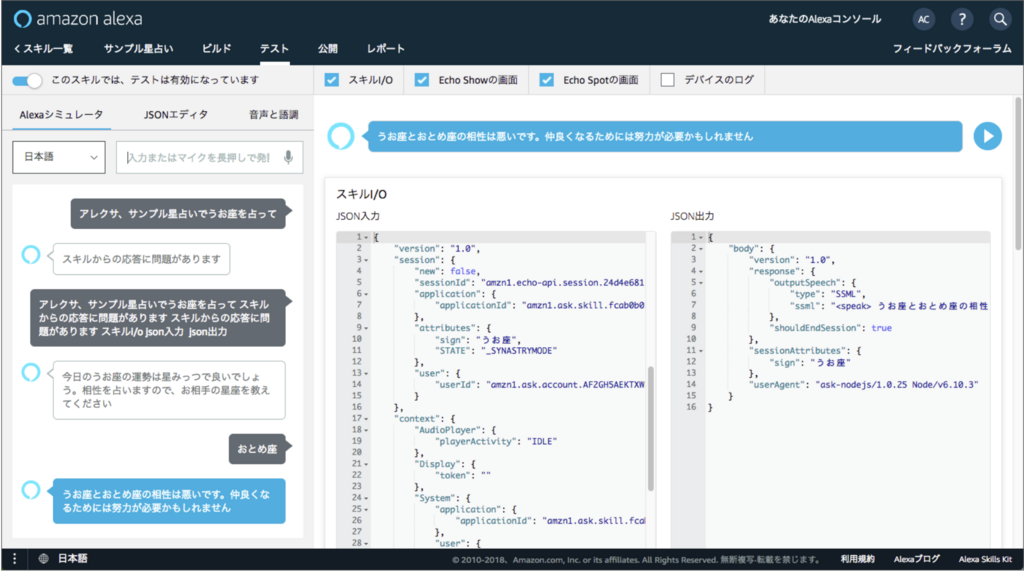Collapse the "application" fold at input line 6

pyautogui.click(x=366, y=294)
